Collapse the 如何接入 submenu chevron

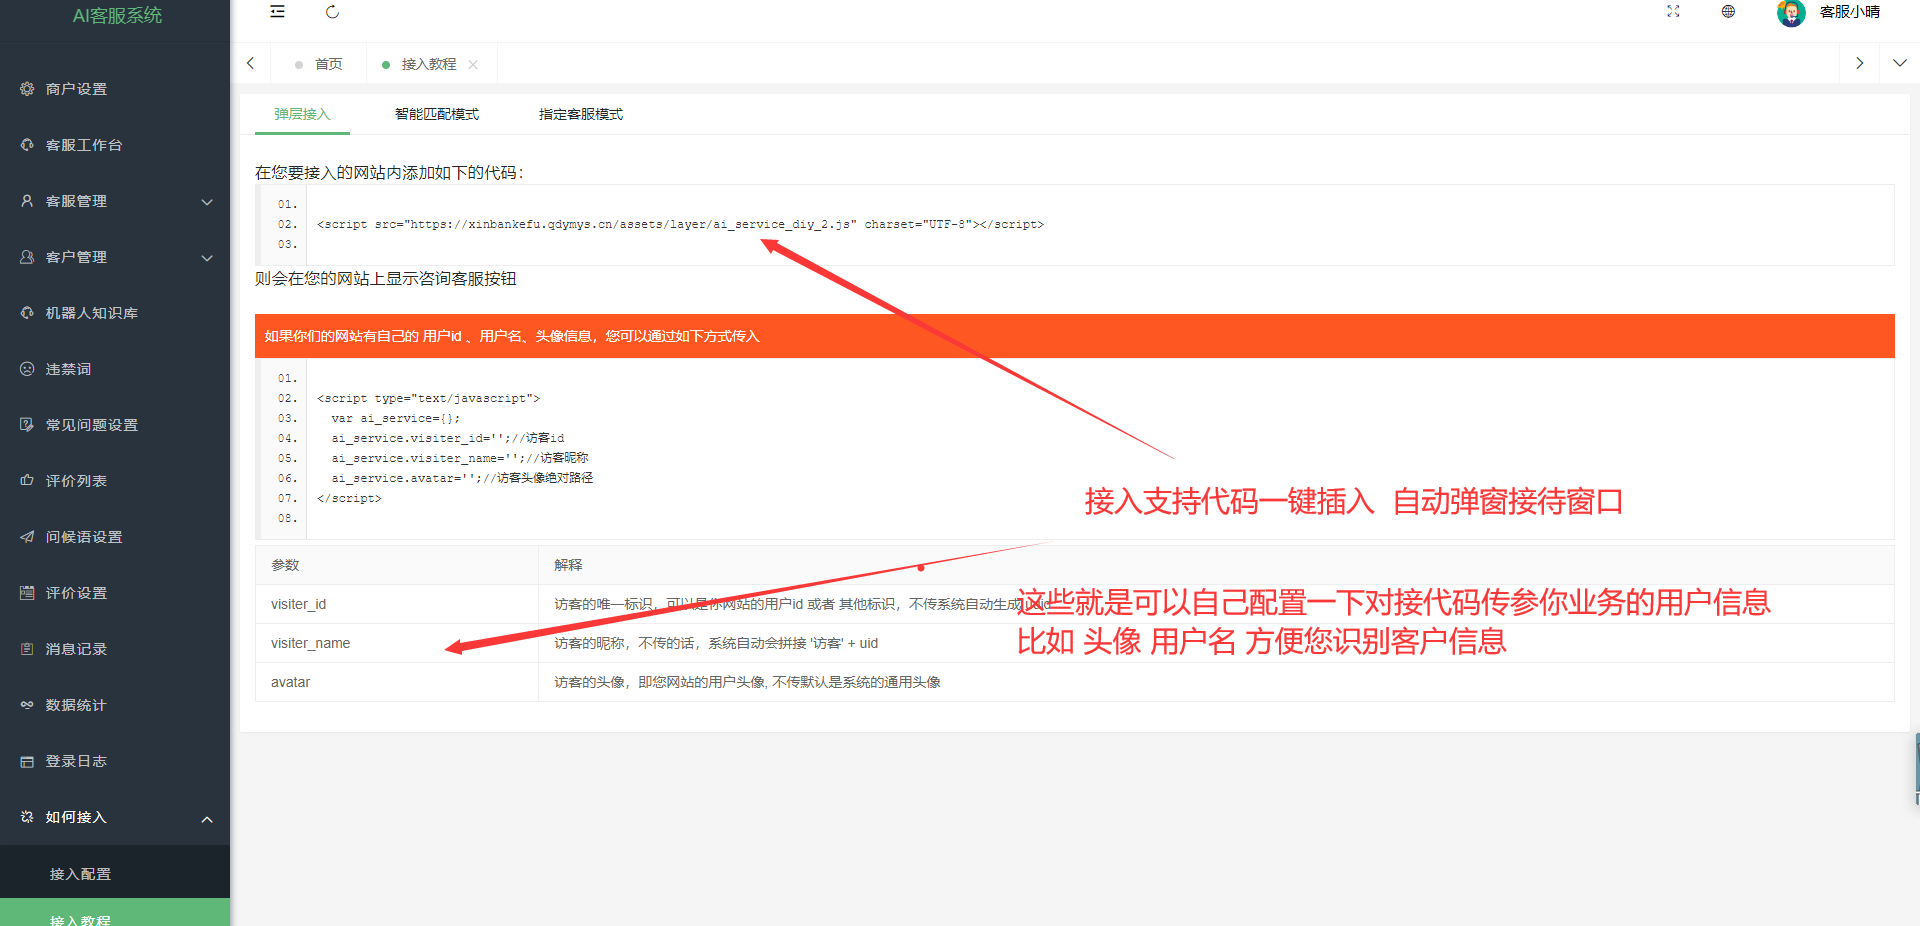click(x=207, y=819)
